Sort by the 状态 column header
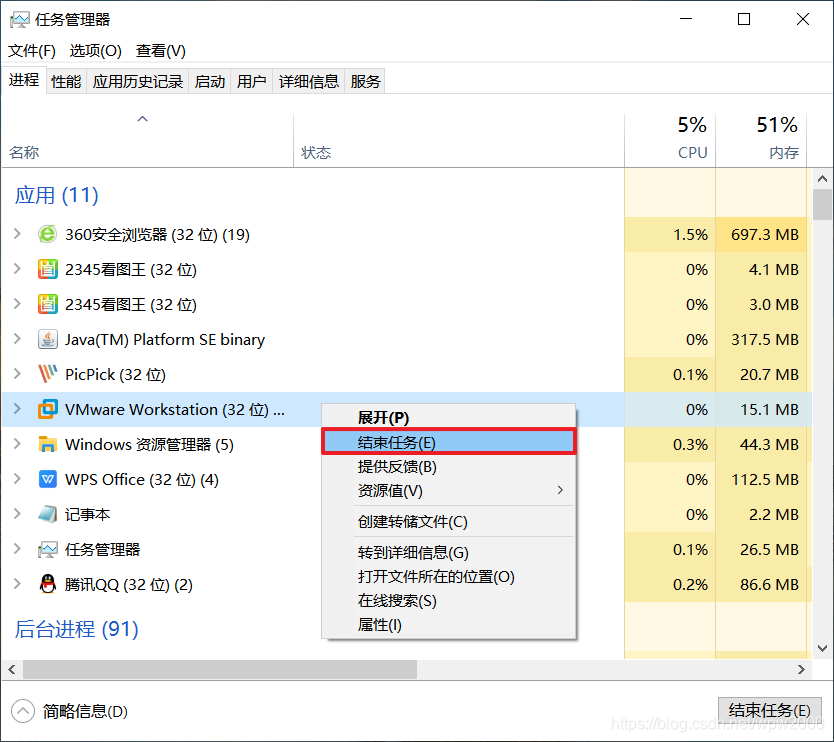The height and width of the screenshot is (742, 834). [459, 140]
